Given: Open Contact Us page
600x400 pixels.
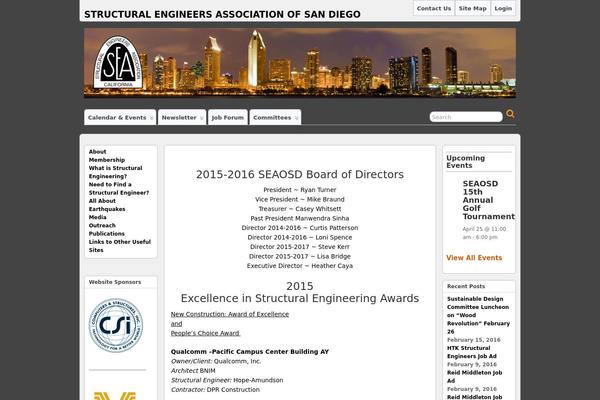Looking at the screenshot, I should (434, 8).
